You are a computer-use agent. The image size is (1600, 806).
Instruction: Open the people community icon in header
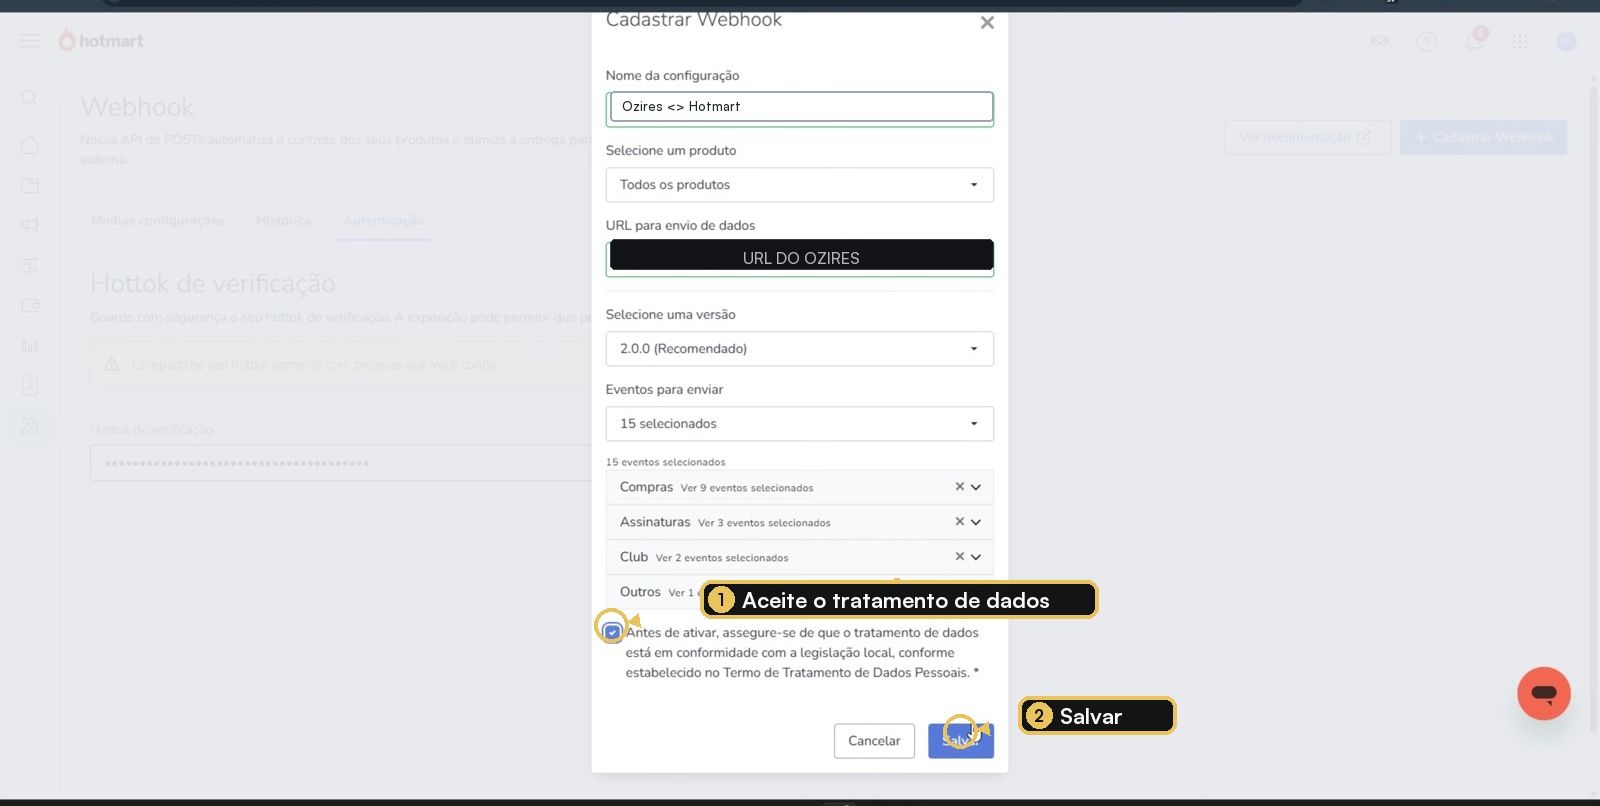click(x=1380, y=41)
